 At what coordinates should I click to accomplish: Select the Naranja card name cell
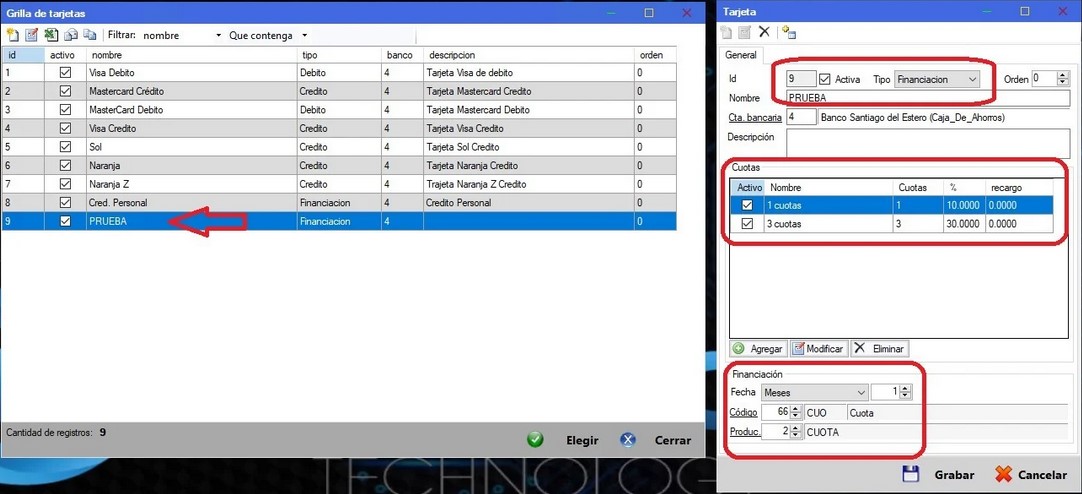(x=192, y=166)
